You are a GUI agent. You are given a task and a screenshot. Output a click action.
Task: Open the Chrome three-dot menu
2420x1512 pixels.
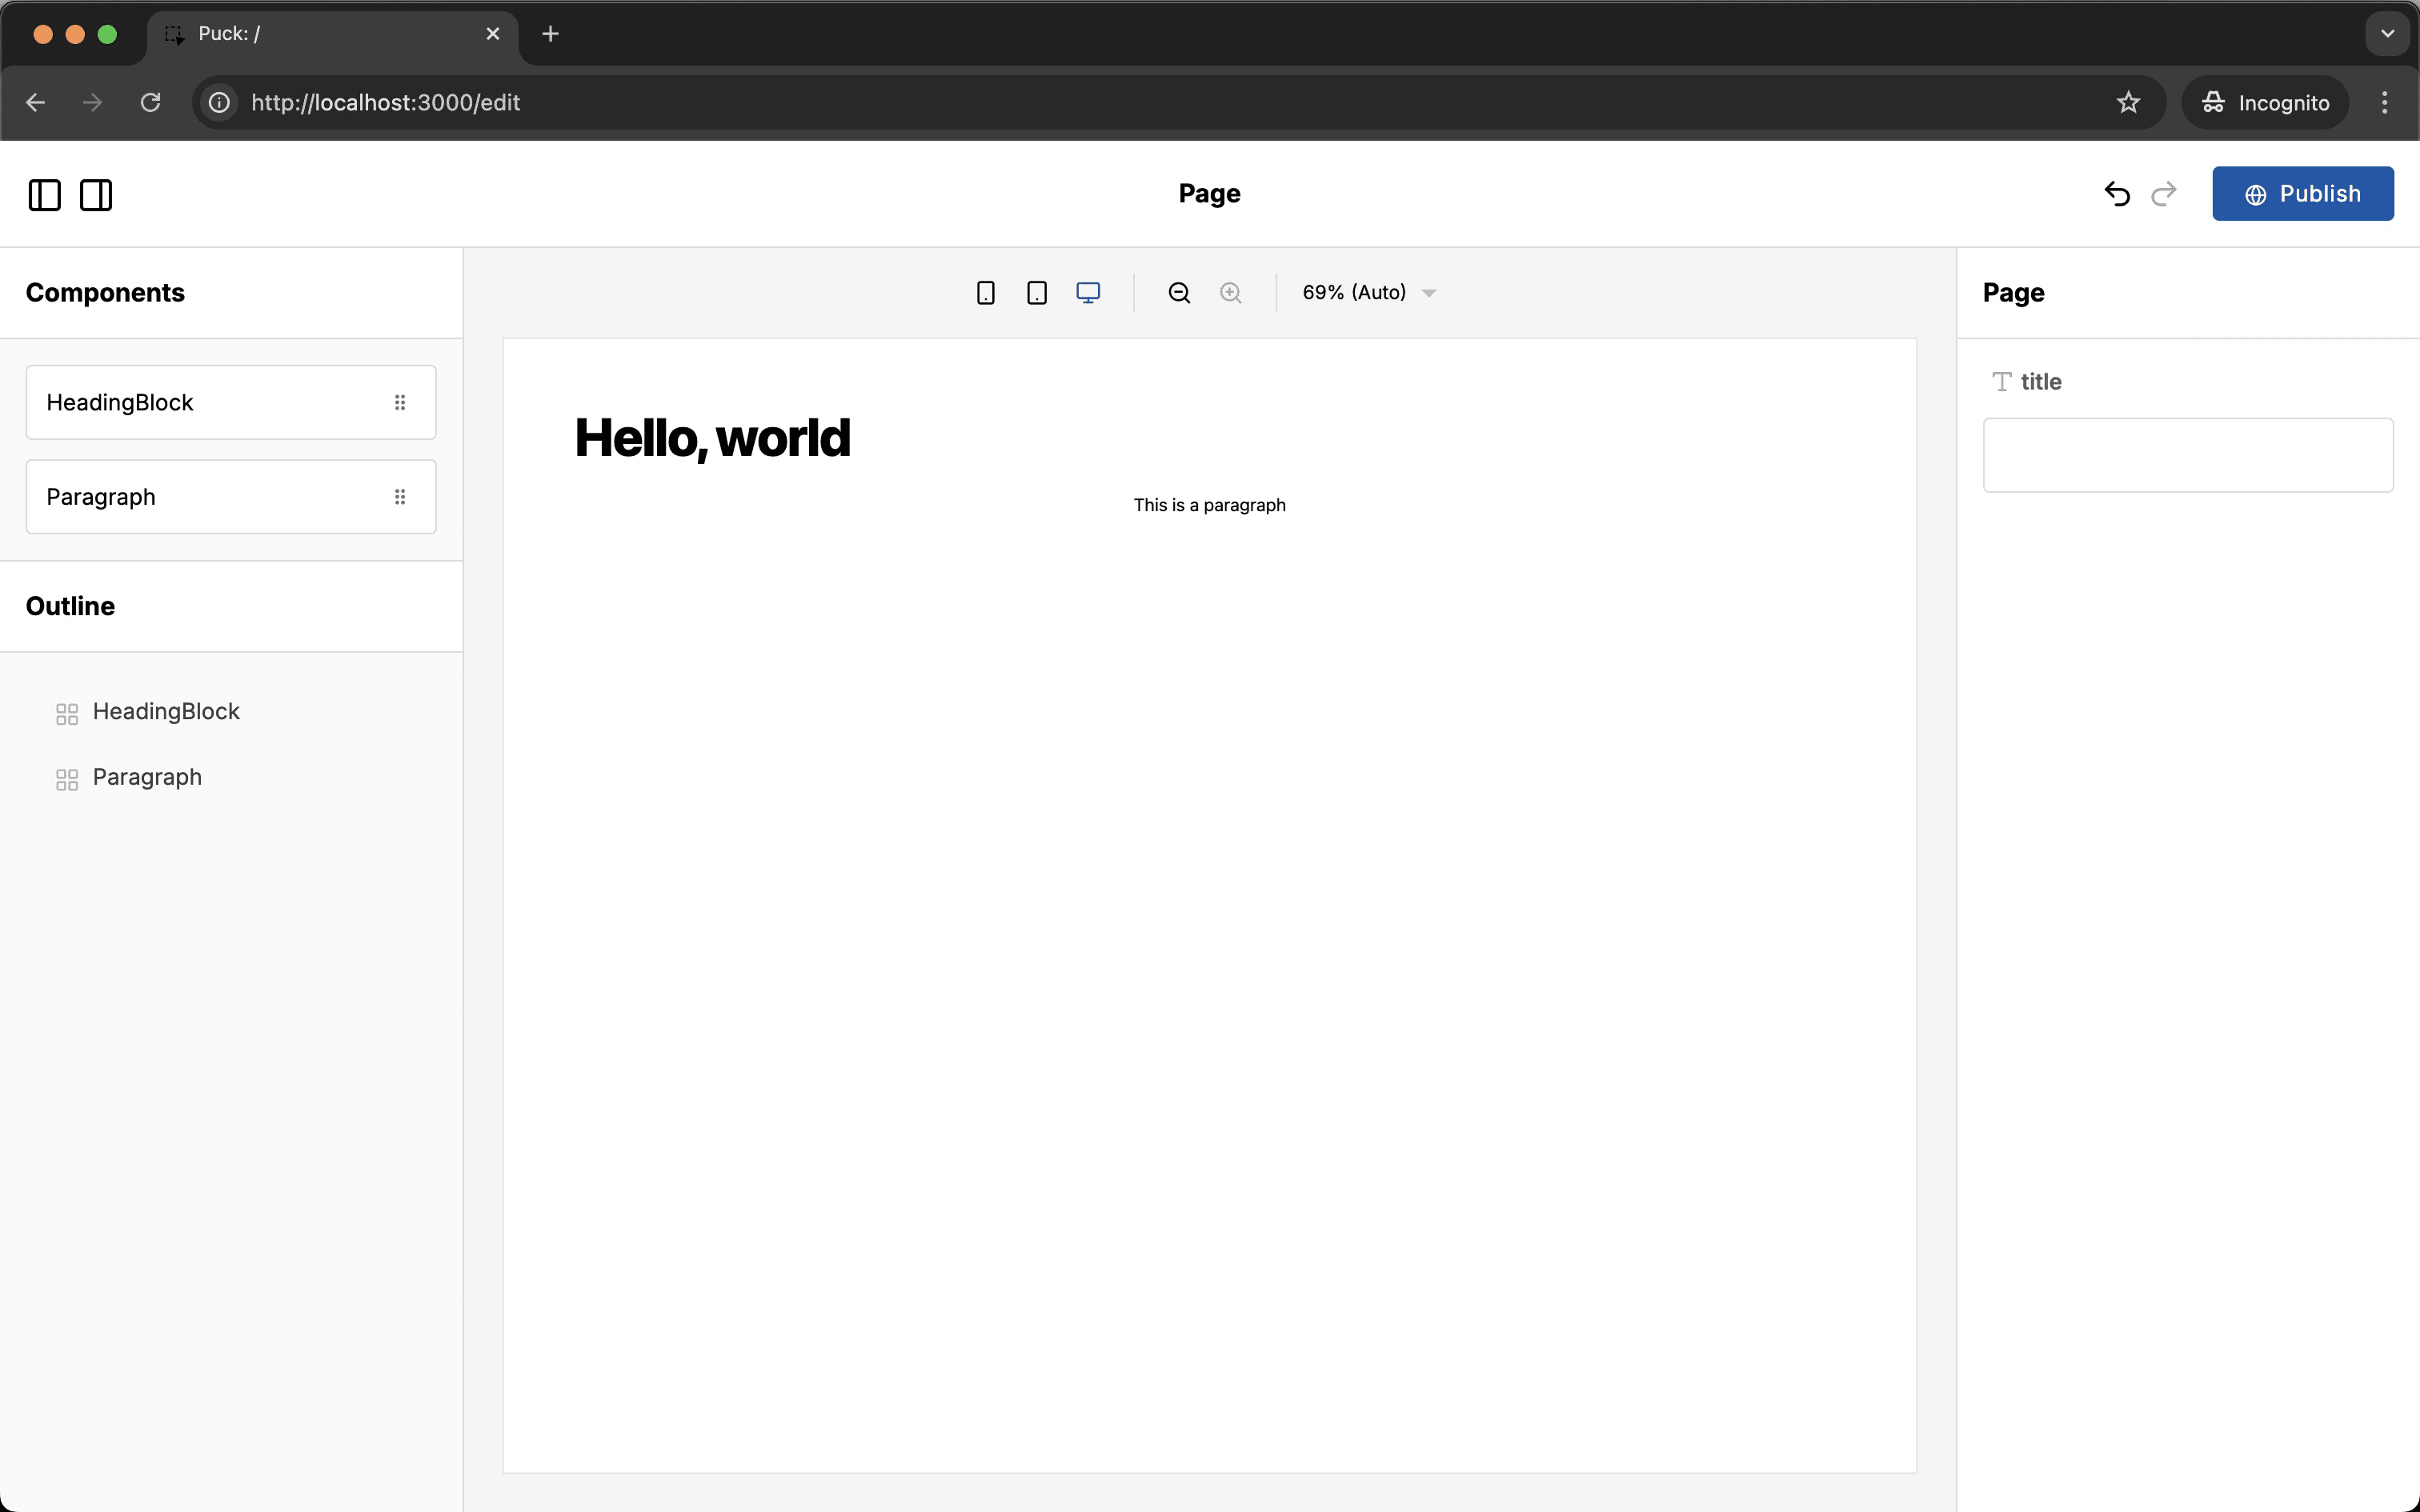pyautogui.click(x=2384, y=102)
